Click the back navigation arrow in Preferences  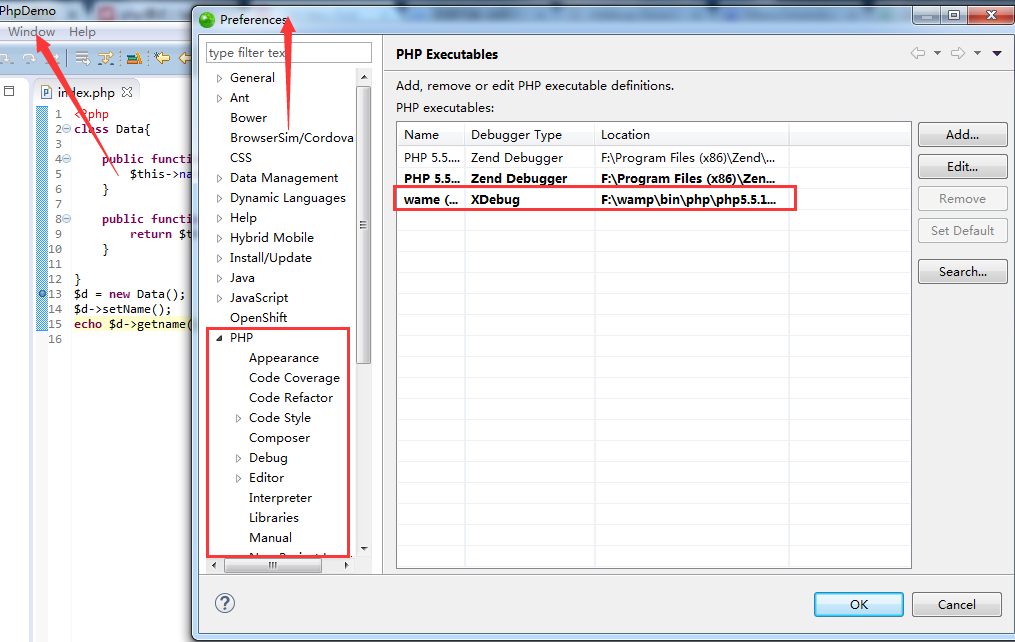click(x=917, y=54)
